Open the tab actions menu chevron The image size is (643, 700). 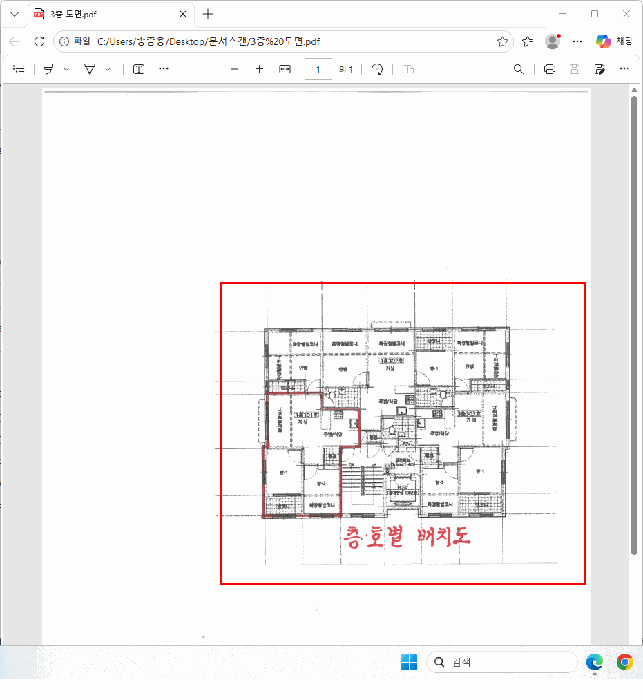coord(14,14)
